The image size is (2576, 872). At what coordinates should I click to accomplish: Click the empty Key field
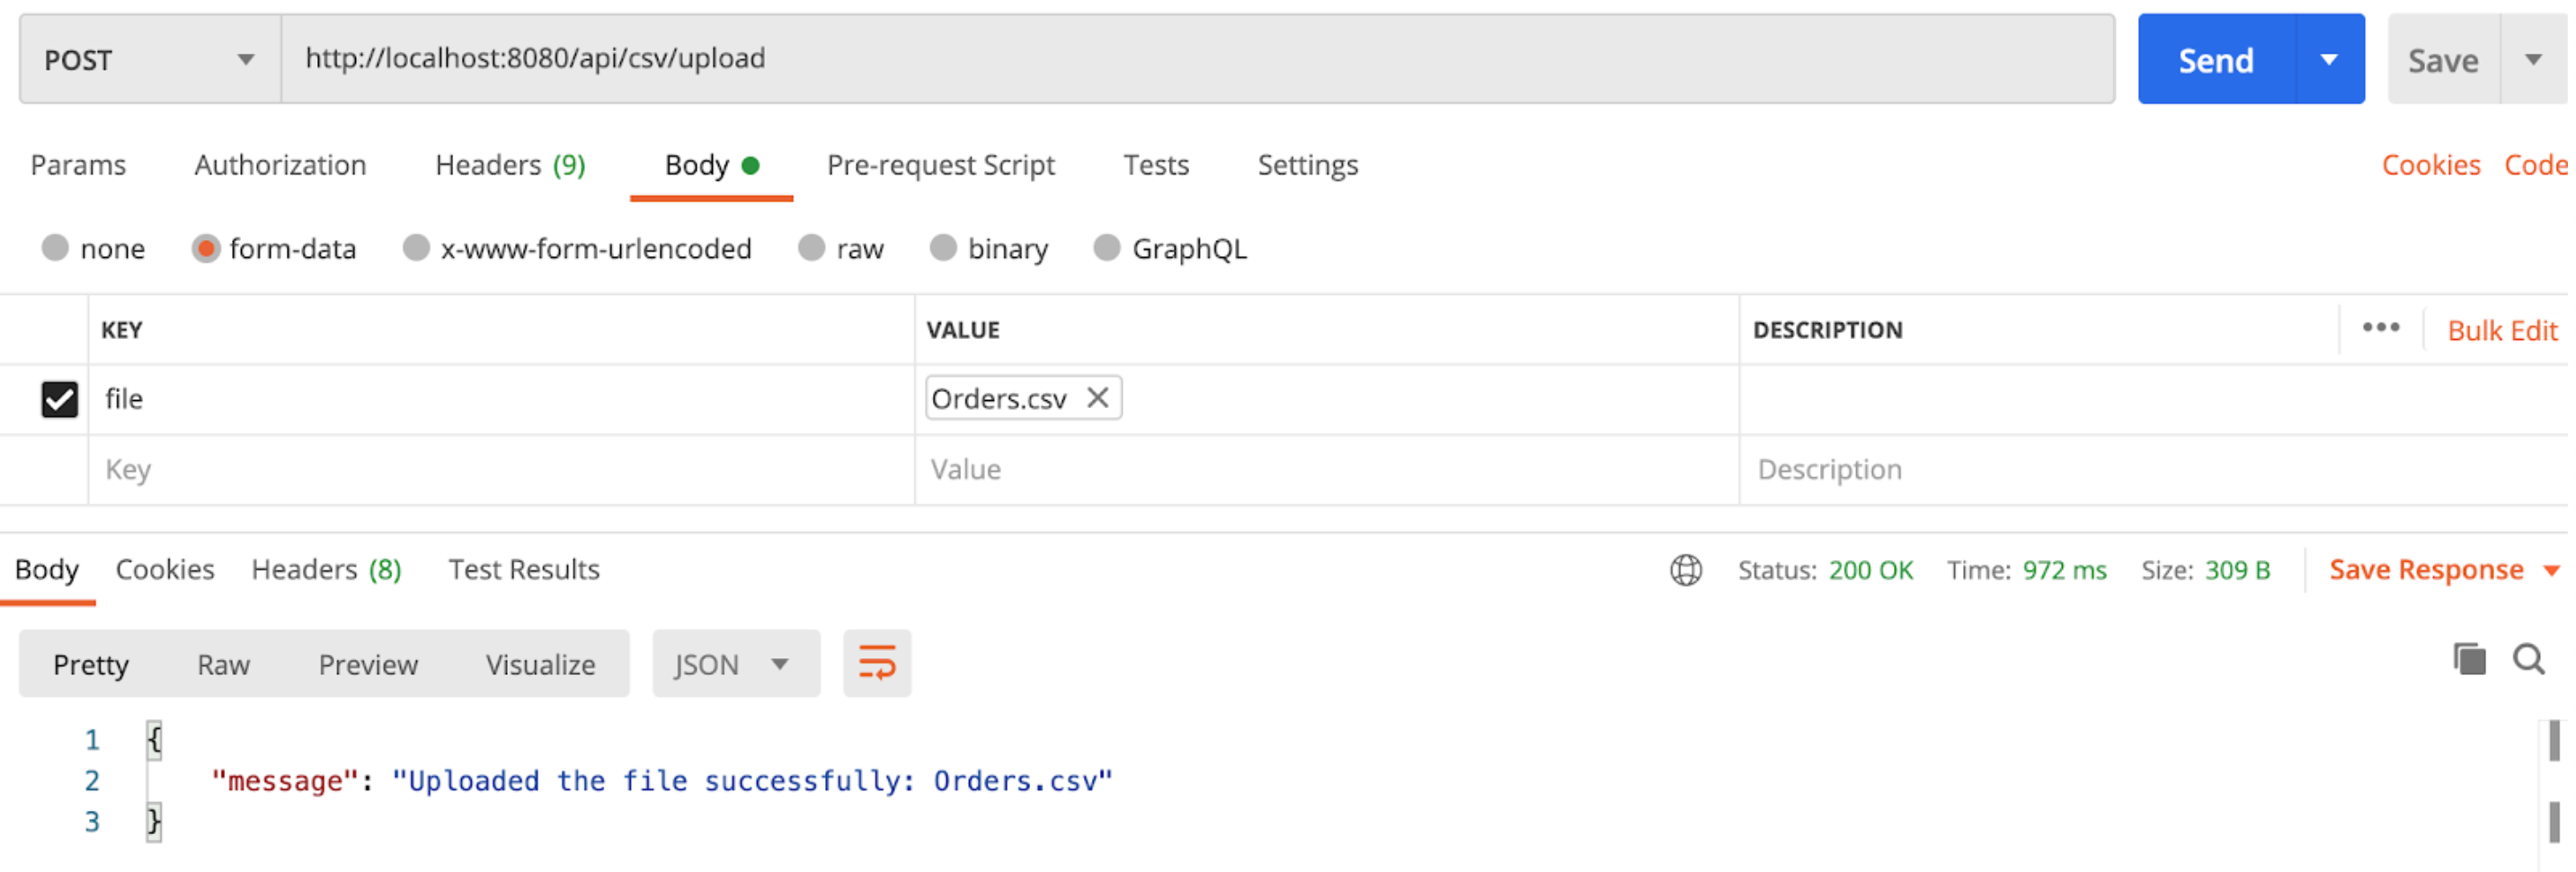tap(501, 470)
